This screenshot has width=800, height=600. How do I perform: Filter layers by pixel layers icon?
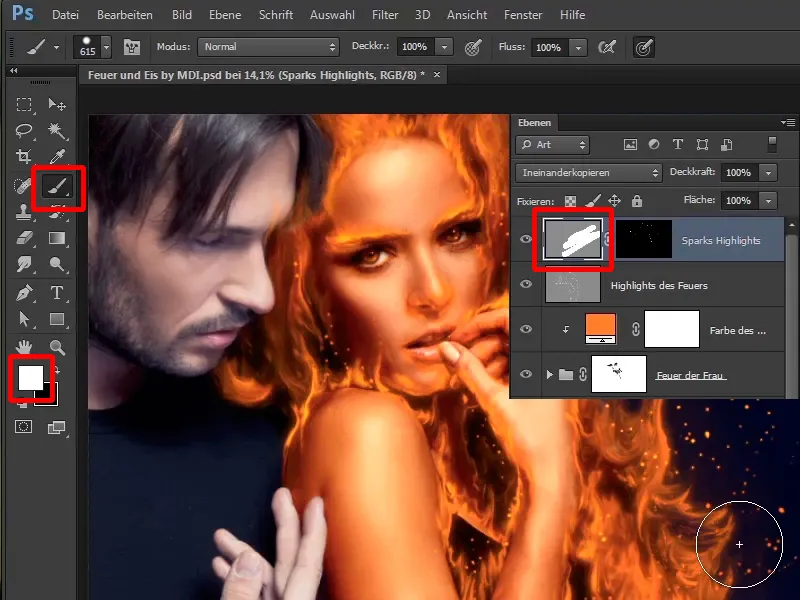630,145
